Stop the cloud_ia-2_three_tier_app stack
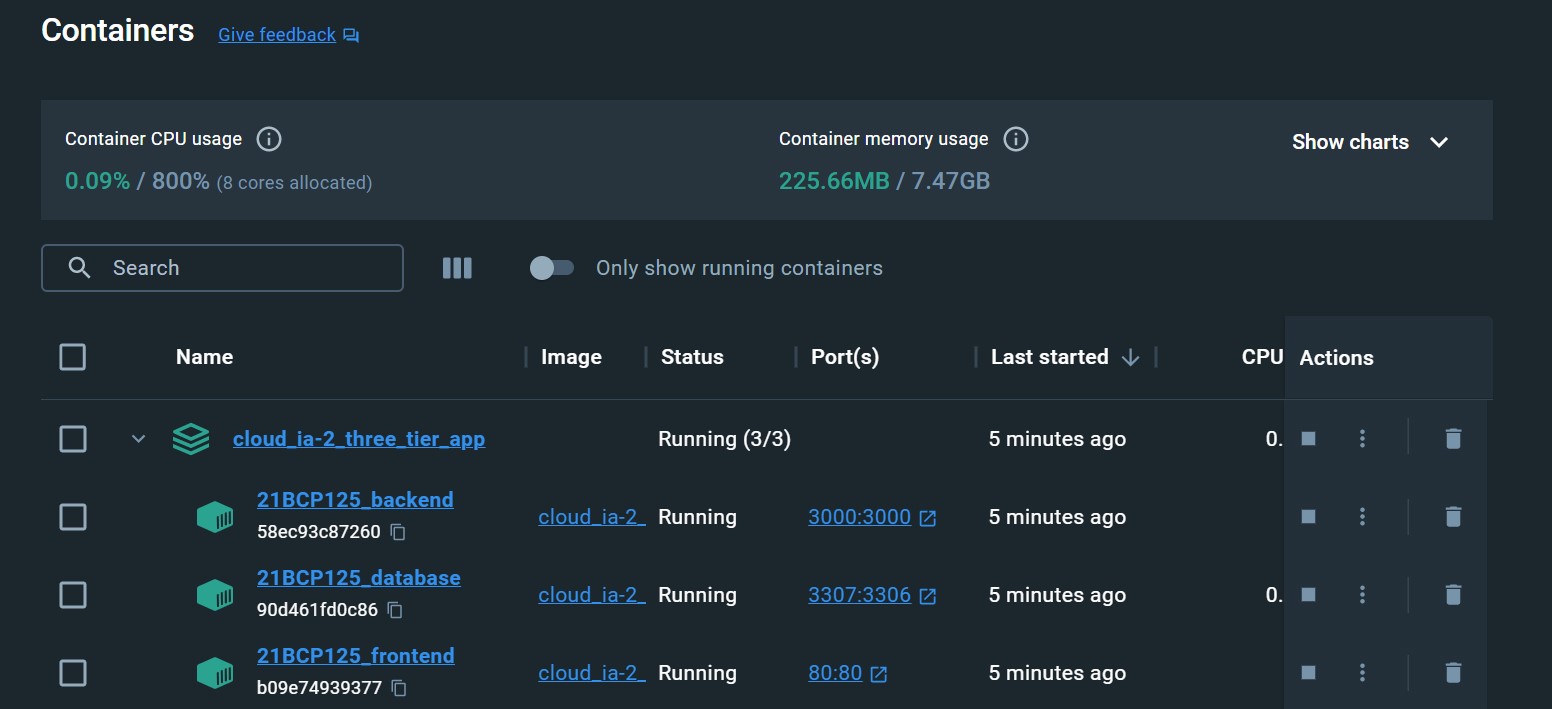1552x709 pixels. pos(1308,438)
